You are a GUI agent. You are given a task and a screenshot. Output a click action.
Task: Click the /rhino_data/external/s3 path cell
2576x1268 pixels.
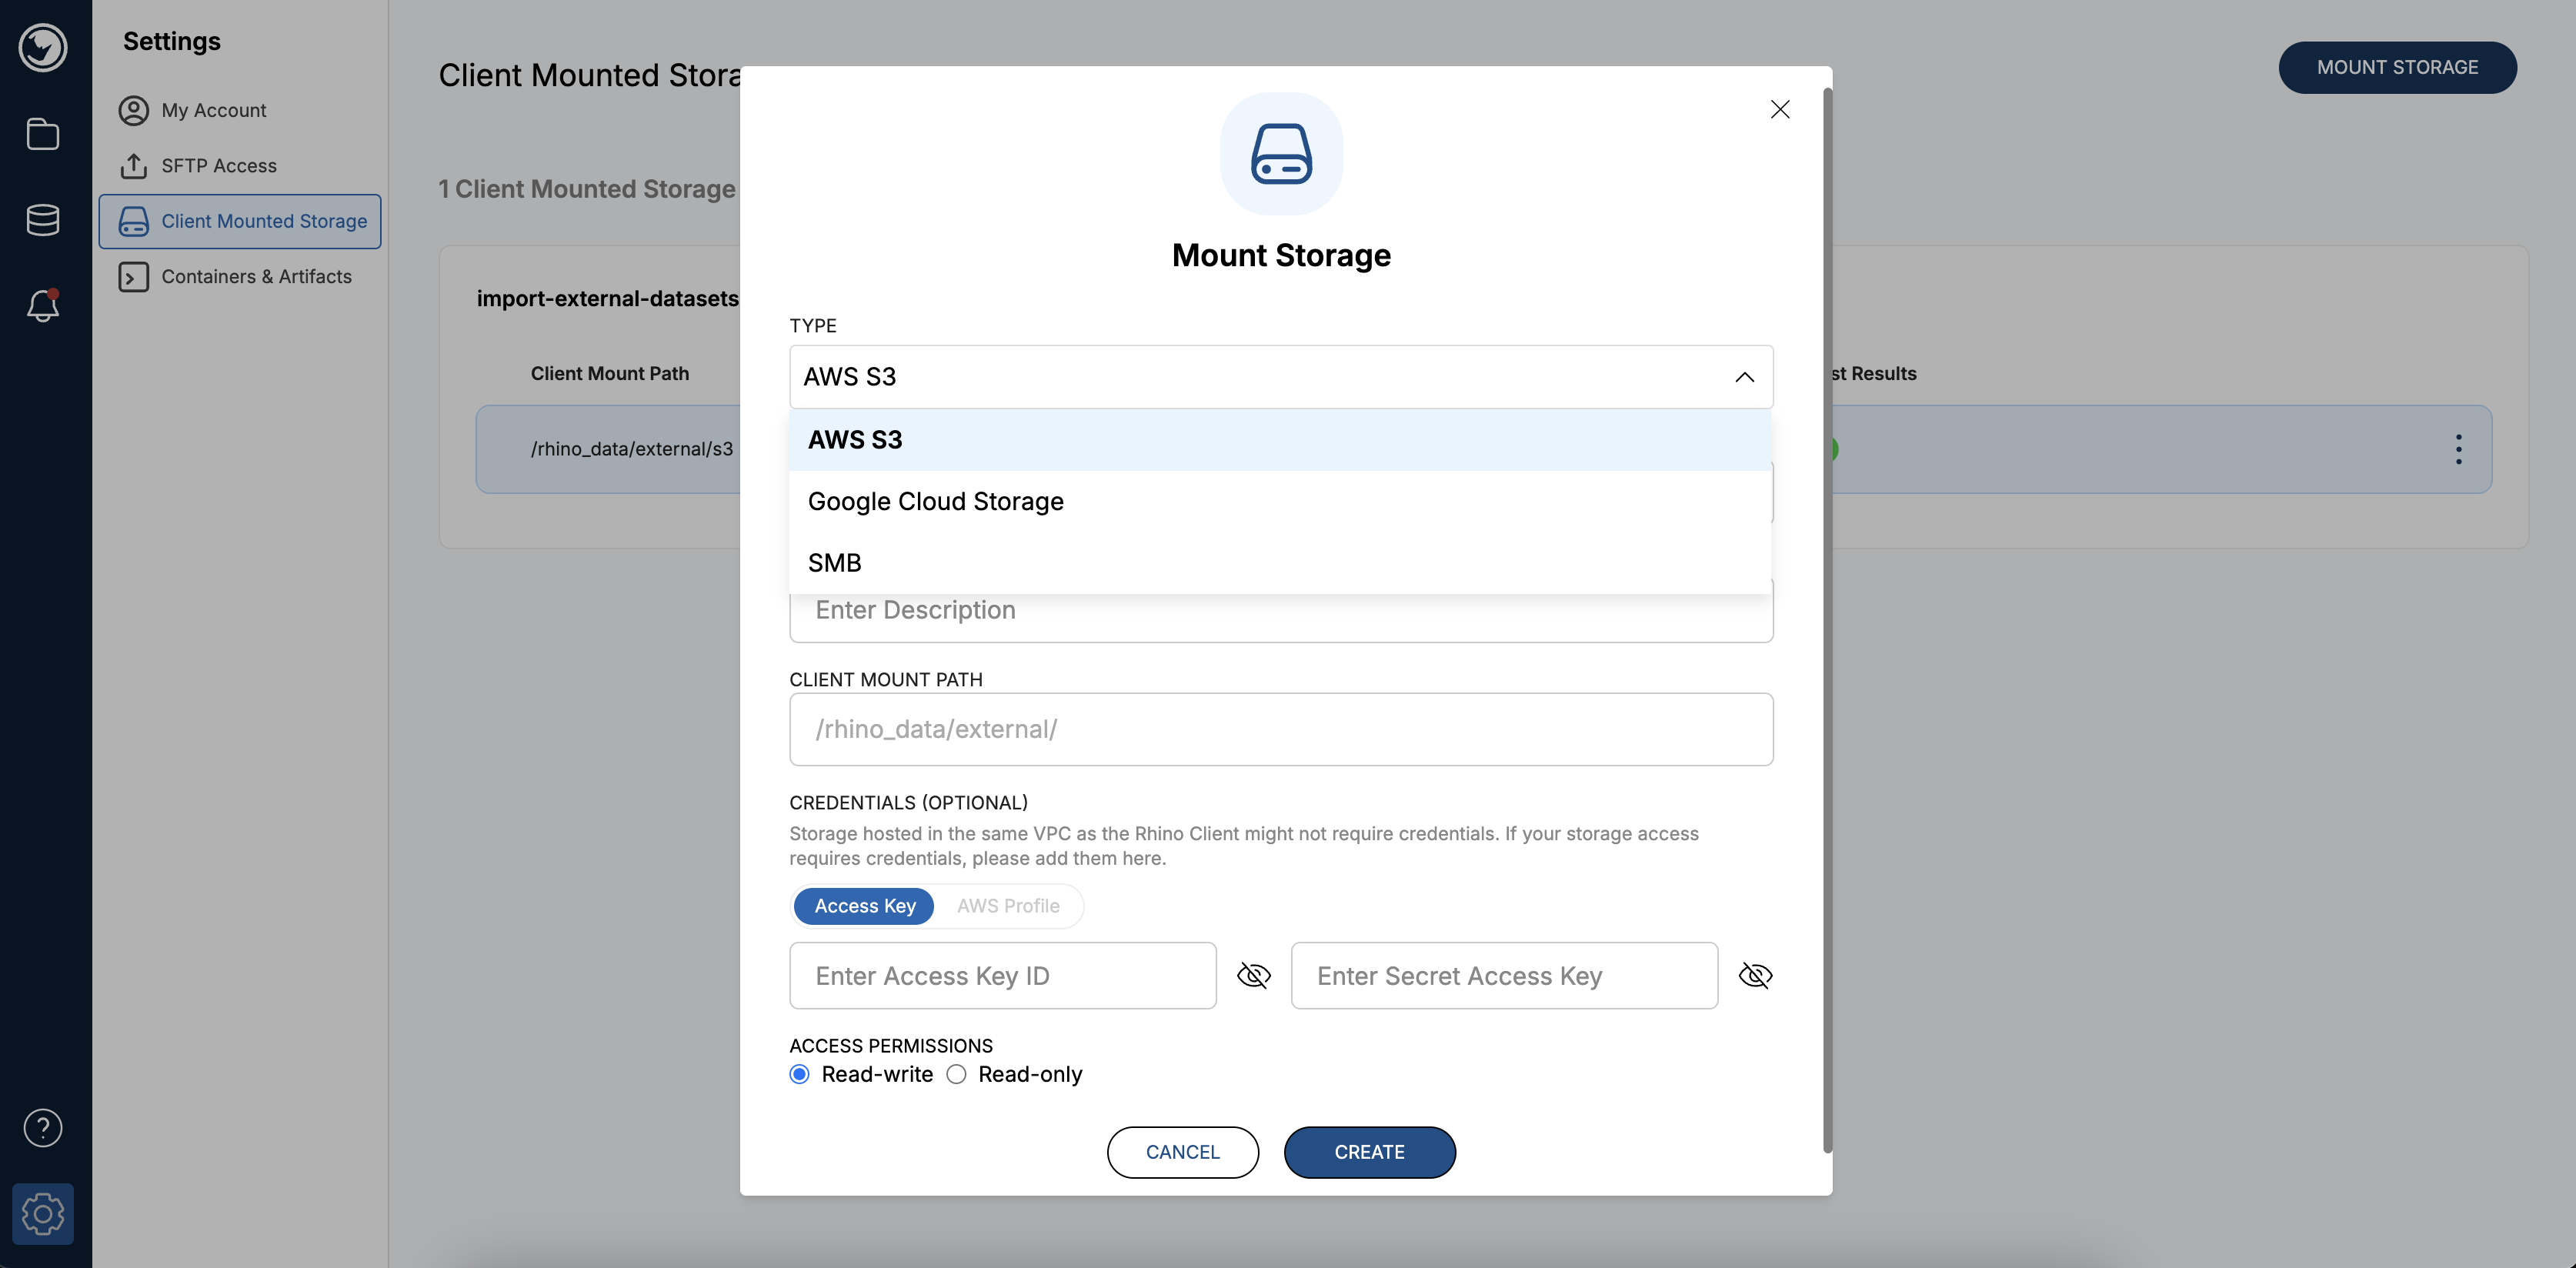tap(631, 449)
